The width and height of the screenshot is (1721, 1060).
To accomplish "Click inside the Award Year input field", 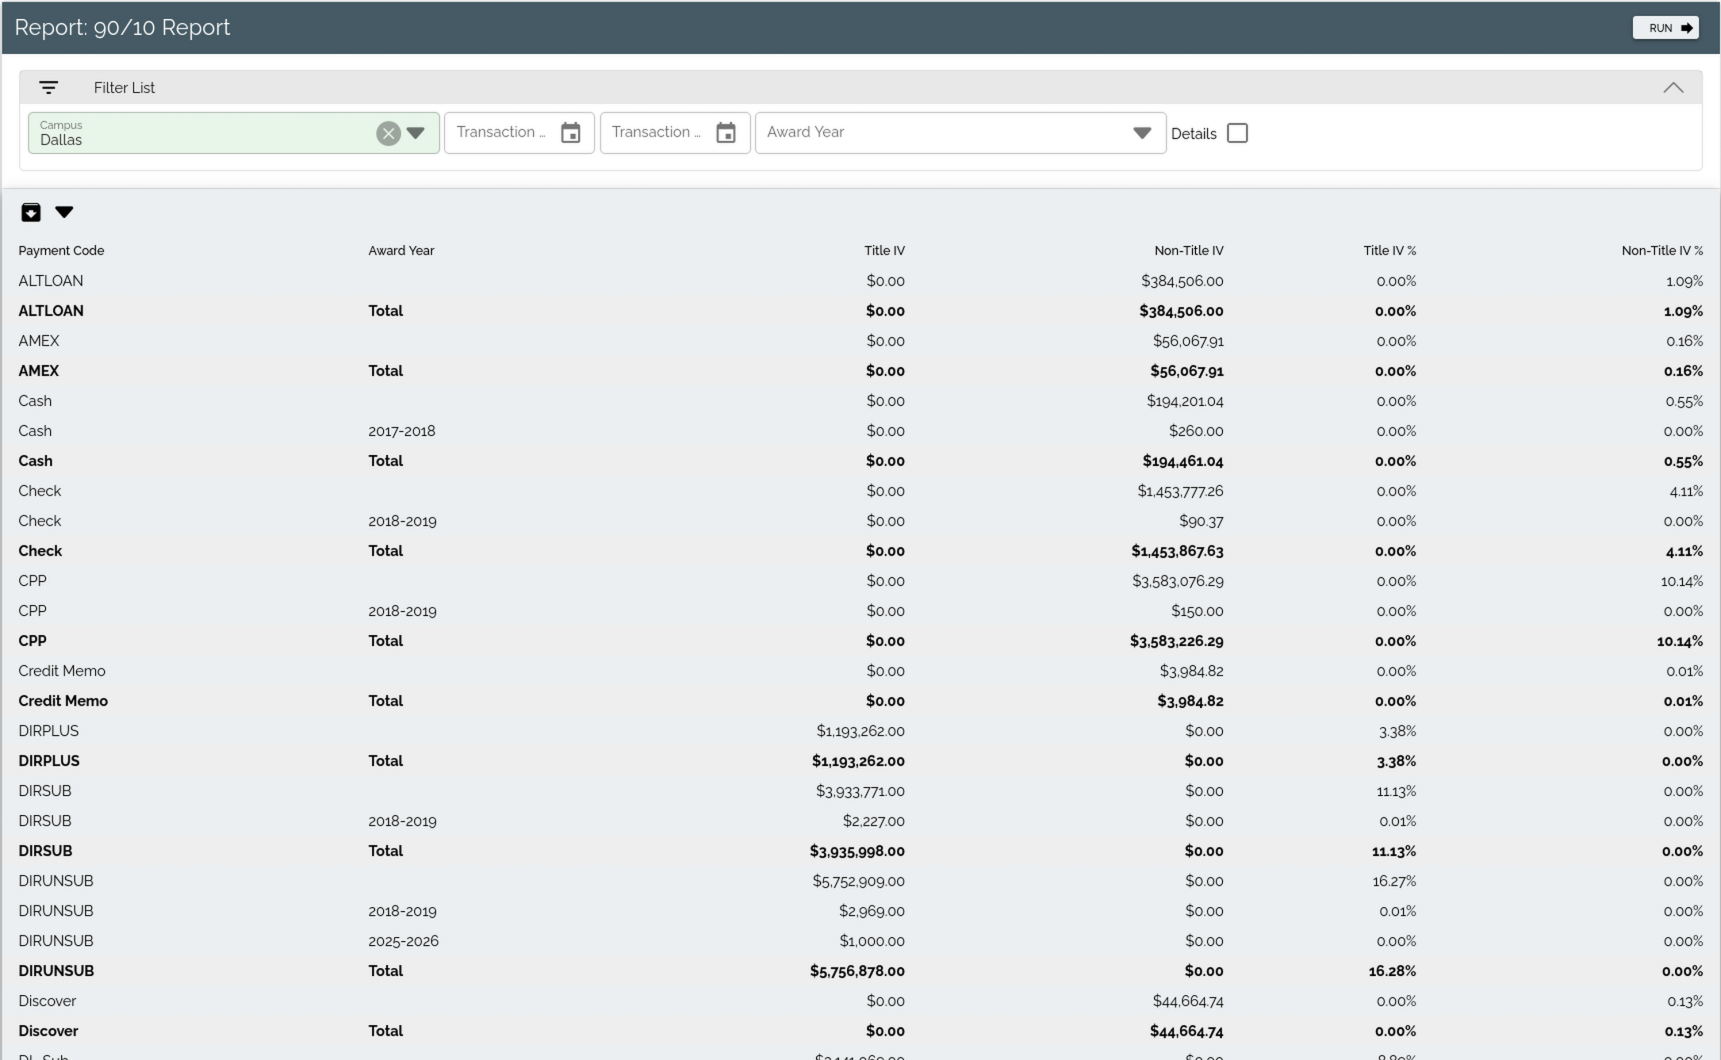I will [x=900, y=132].
